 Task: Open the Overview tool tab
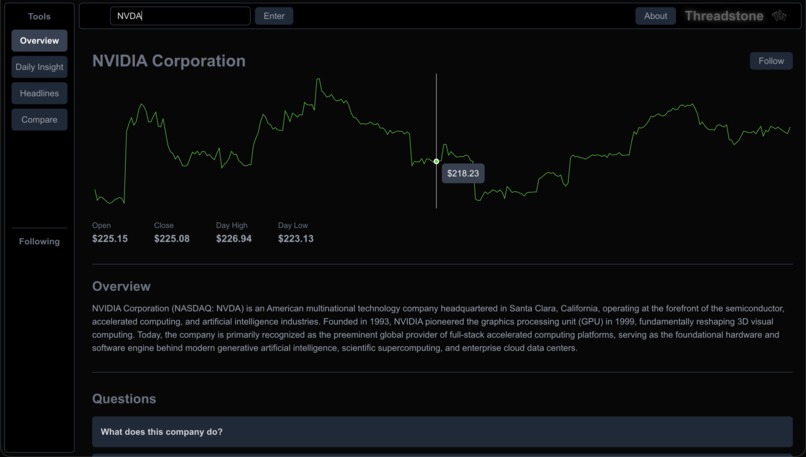[39, 41]
